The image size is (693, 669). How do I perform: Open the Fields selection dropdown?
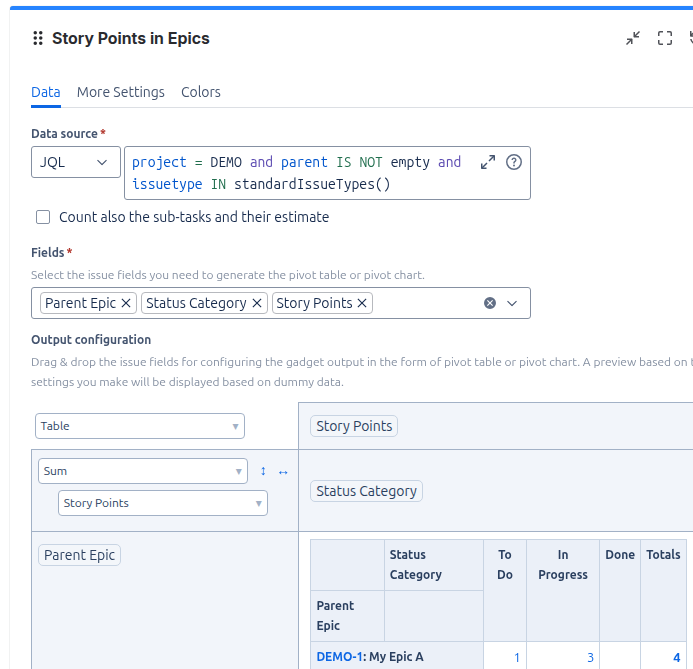click(x=512, y=303)
